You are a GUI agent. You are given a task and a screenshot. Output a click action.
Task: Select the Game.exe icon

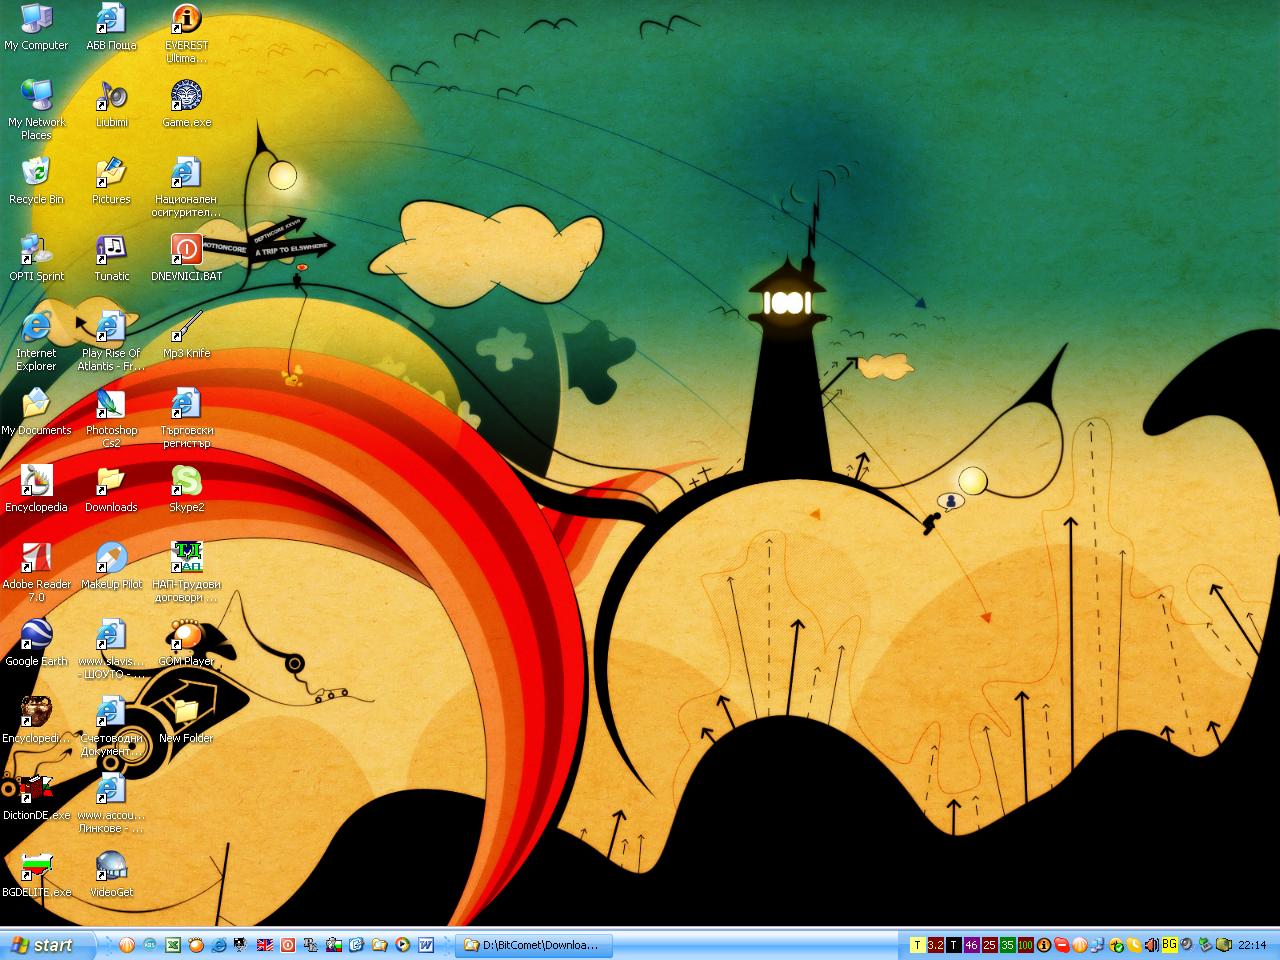coord(186,105)
